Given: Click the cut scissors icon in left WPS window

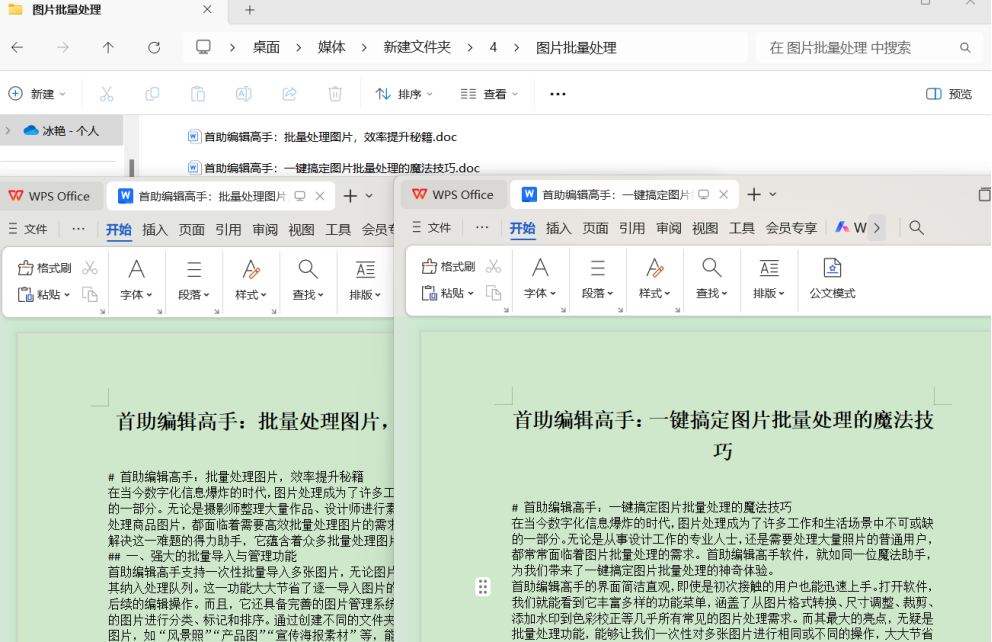Looking at the screenshot, I should (x=90, y=267).
